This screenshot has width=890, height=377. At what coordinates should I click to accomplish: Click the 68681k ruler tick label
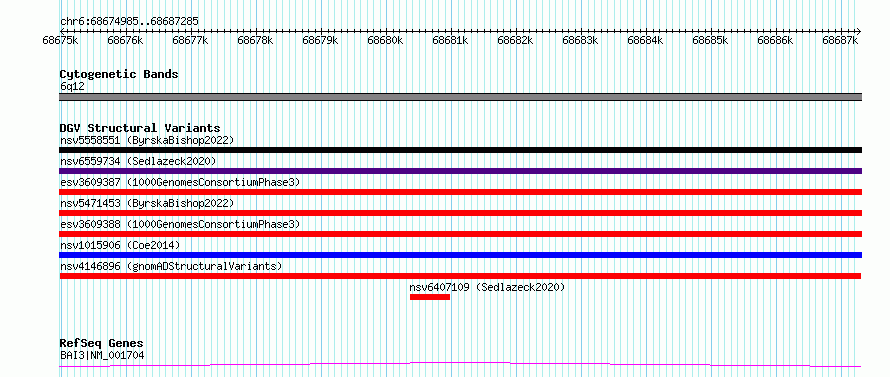tap(451, 40)
